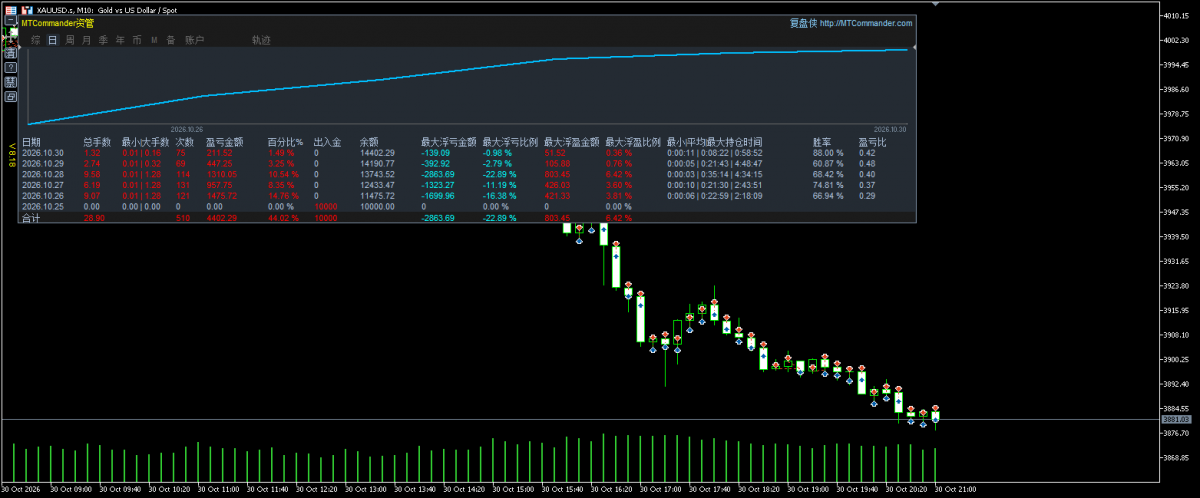
Task: Select the 周 weekly tab
Action: [70, 40]
